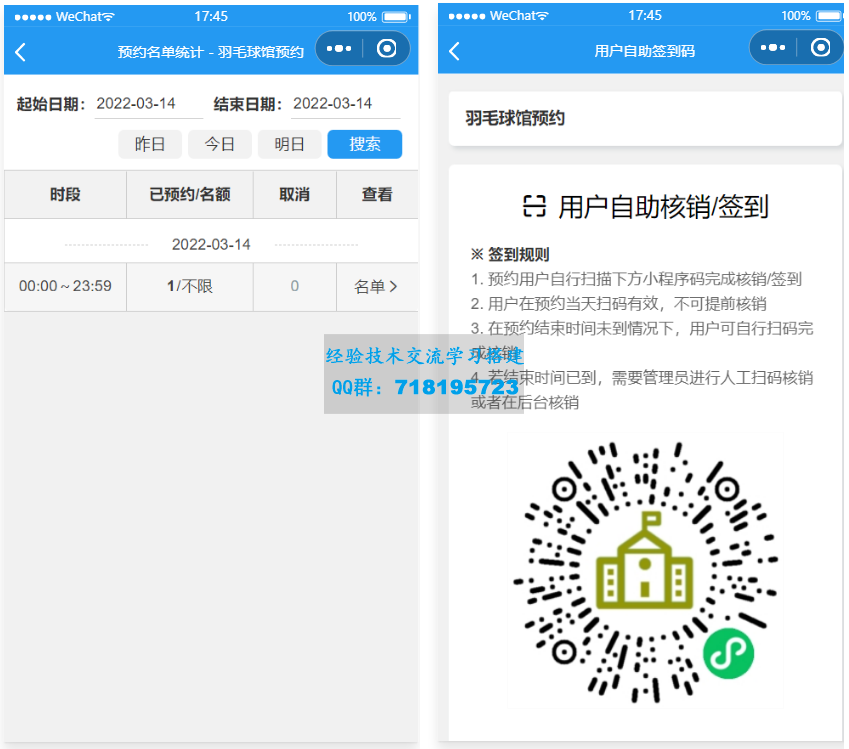The height and width of the screenshot is (749, 849).
Task: Tap the mini program QR code image
Action: pyautogui.click(x=645, y=572)
